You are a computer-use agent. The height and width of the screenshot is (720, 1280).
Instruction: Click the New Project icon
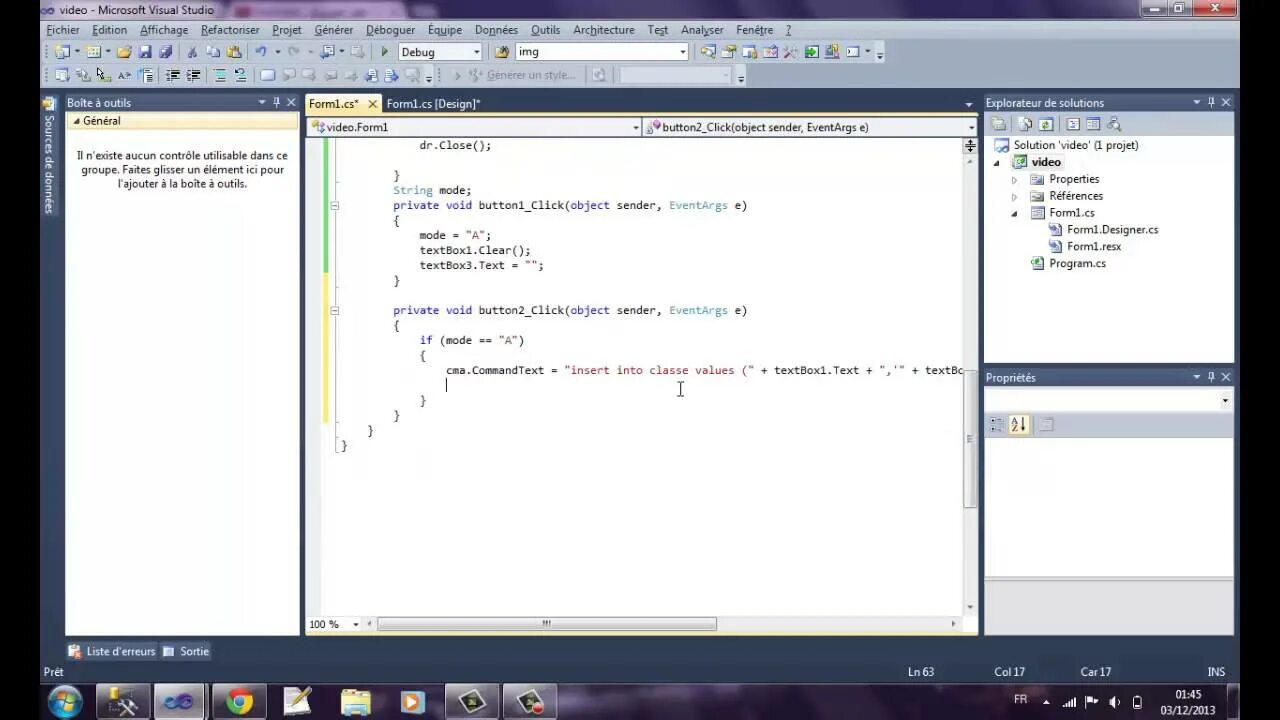pos(63,52)
